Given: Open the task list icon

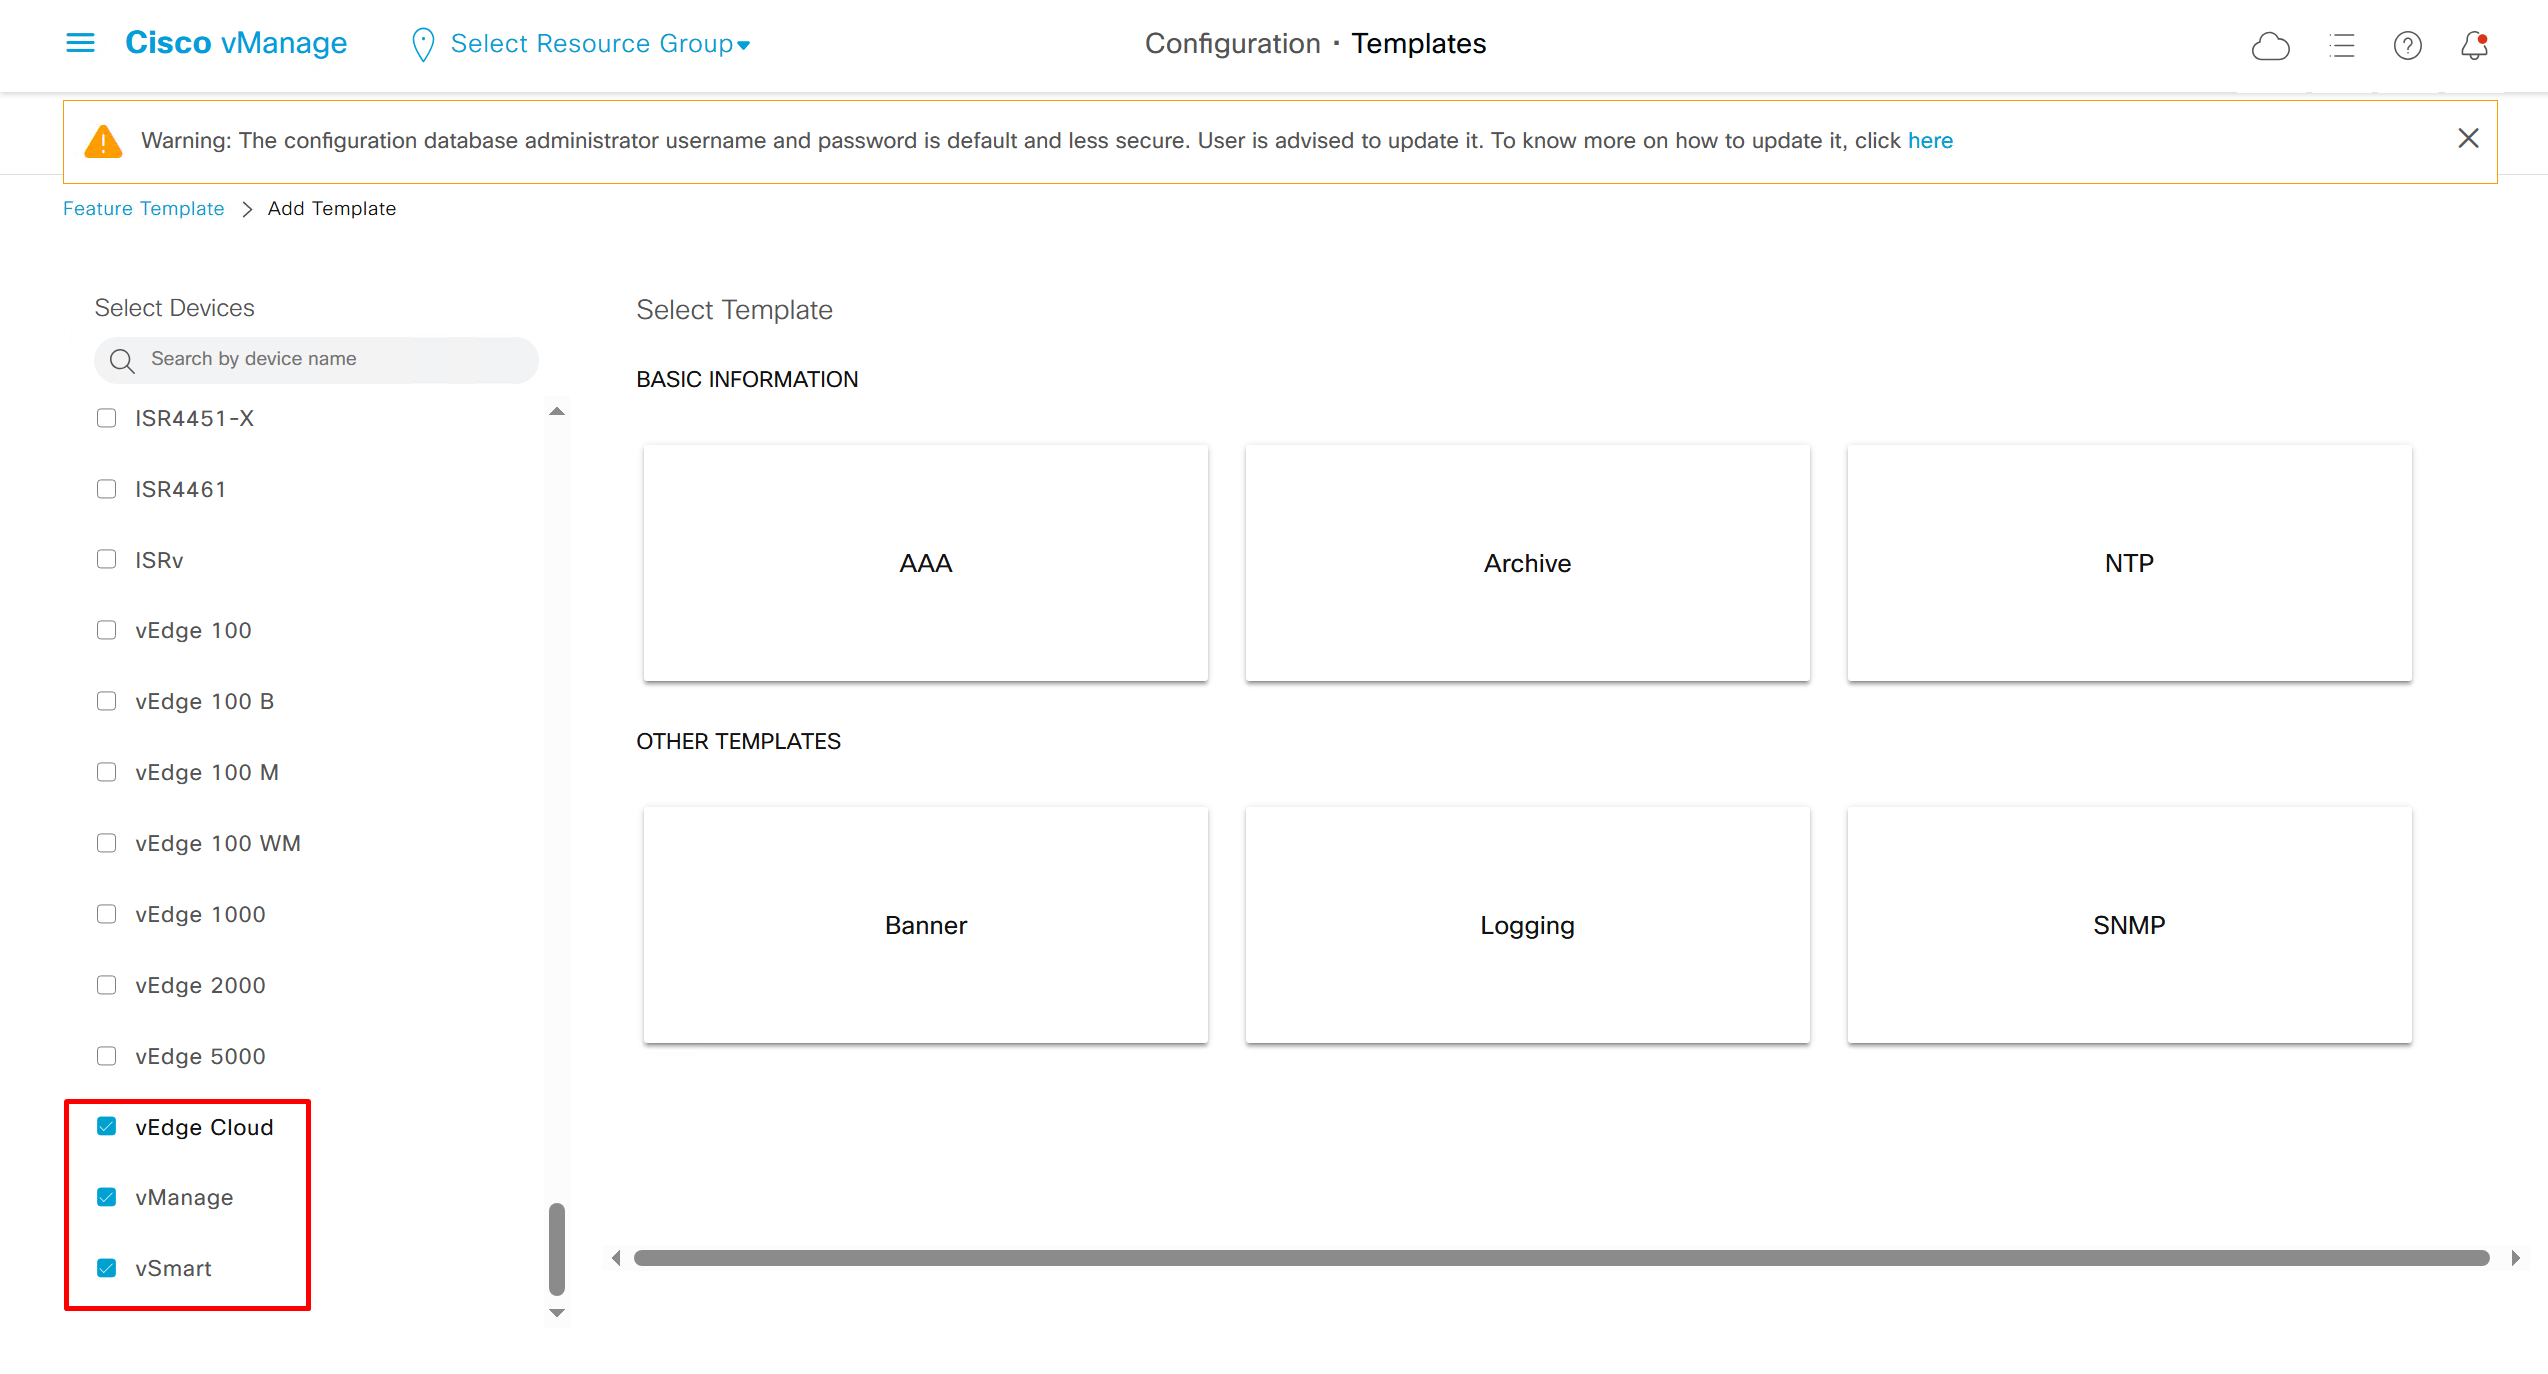Looking at the screenshot, I should [x=2341, y=46].
